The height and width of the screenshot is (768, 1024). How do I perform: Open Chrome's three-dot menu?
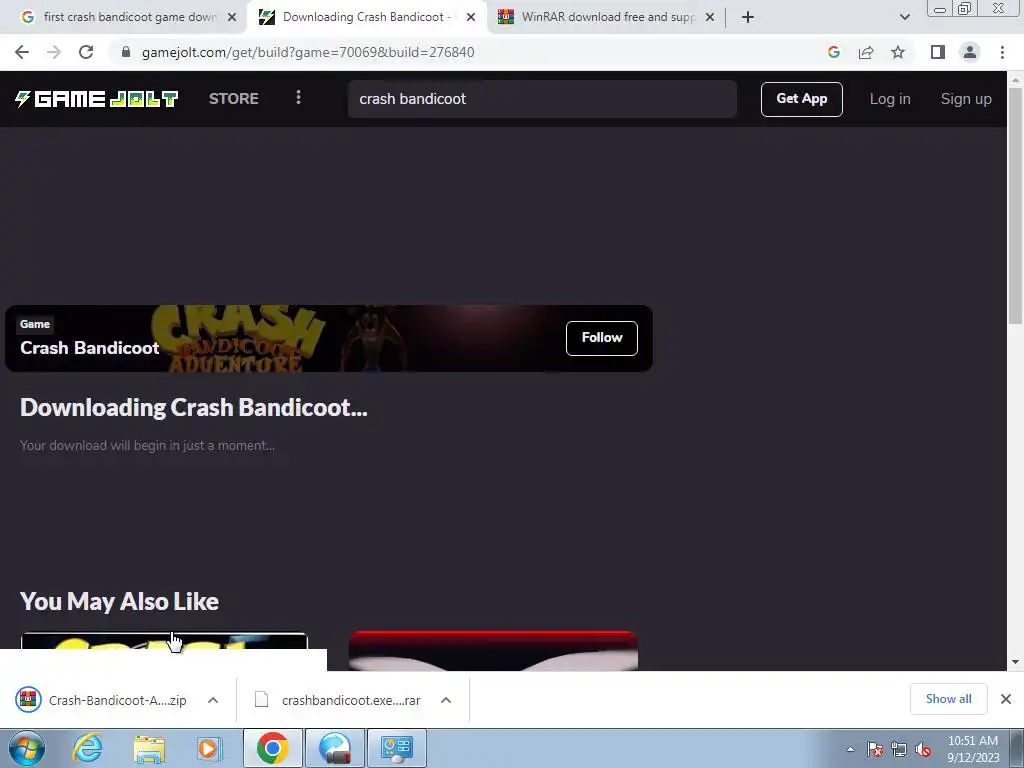point(1002,52)
